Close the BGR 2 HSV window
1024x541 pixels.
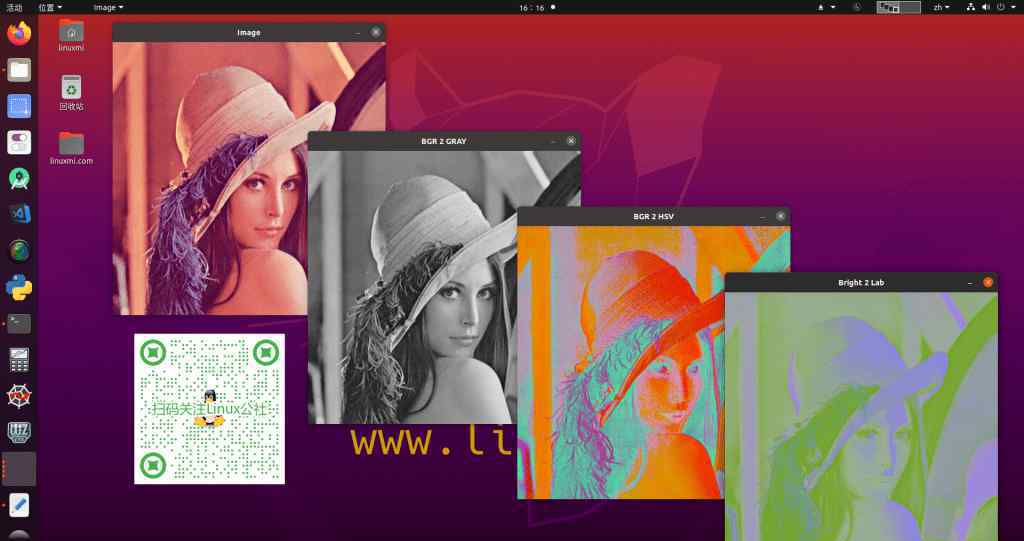pyautogui.click(x=781, y=216)
